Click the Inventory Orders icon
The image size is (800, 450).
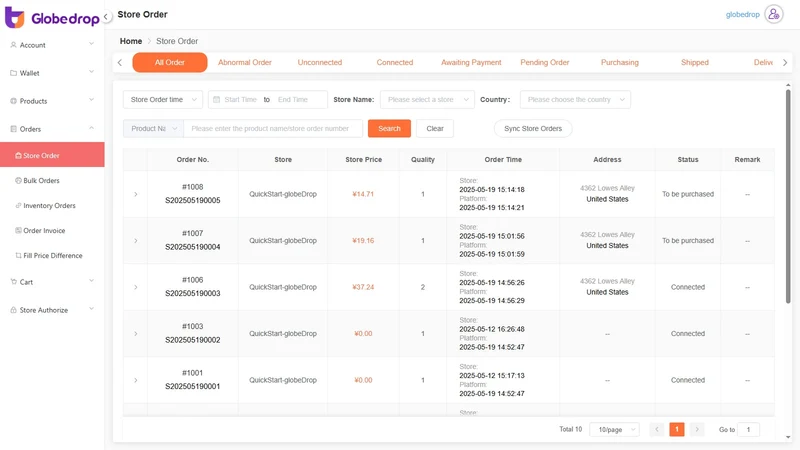pyautogui.click(x=18, y=206)
